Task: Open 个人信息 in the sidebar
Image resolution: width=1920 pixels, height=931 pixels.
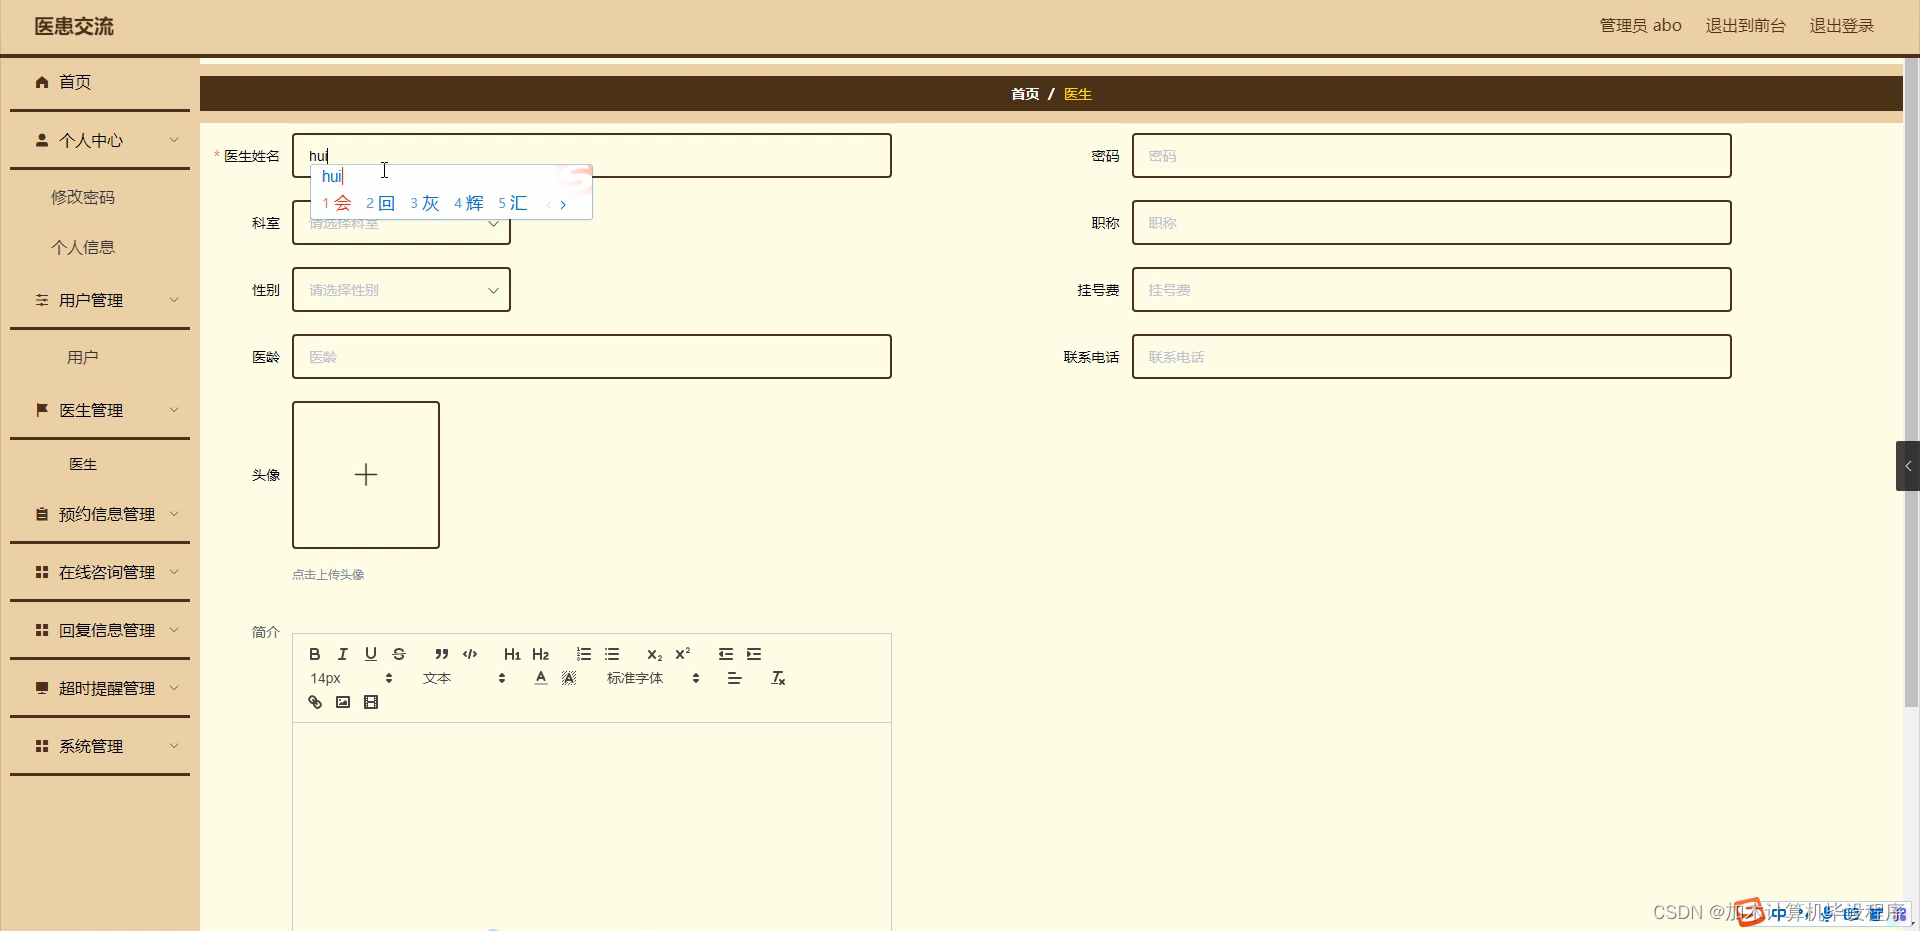Action: tap(83, 247)
